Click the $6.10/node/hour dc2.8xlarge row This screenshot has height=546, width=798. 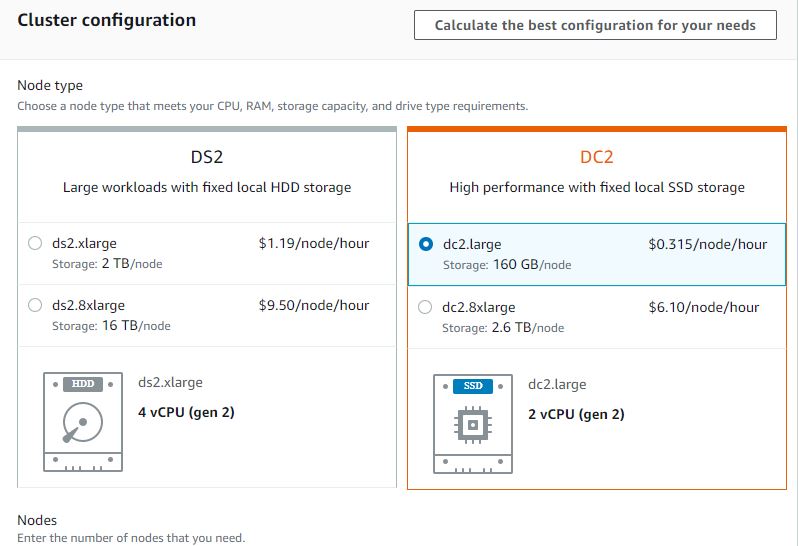pos(597,317)
